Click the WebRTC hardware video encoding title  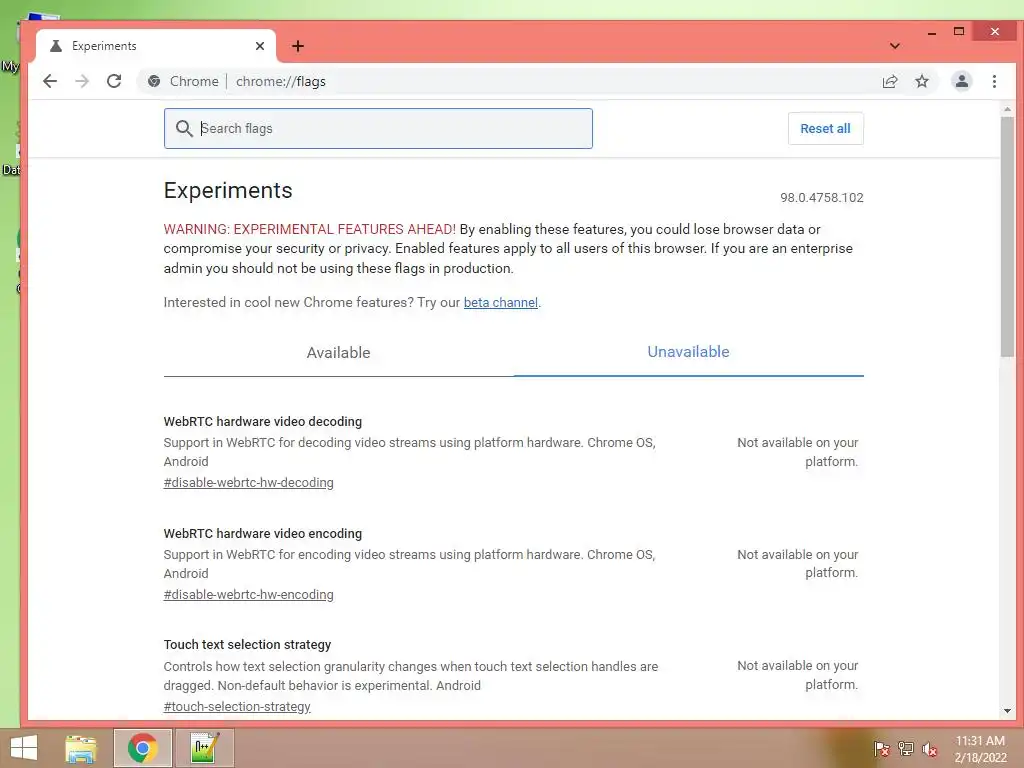263,534
